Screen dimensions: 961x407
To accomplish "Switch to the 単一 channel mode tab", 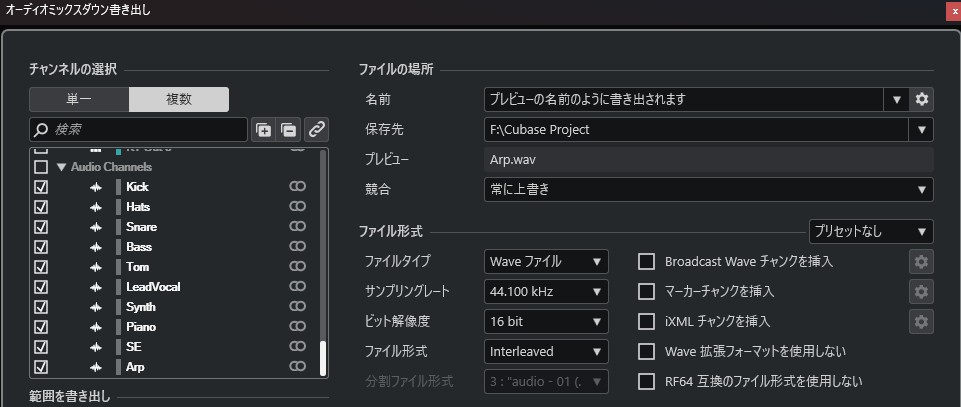I will click(79, 99).
